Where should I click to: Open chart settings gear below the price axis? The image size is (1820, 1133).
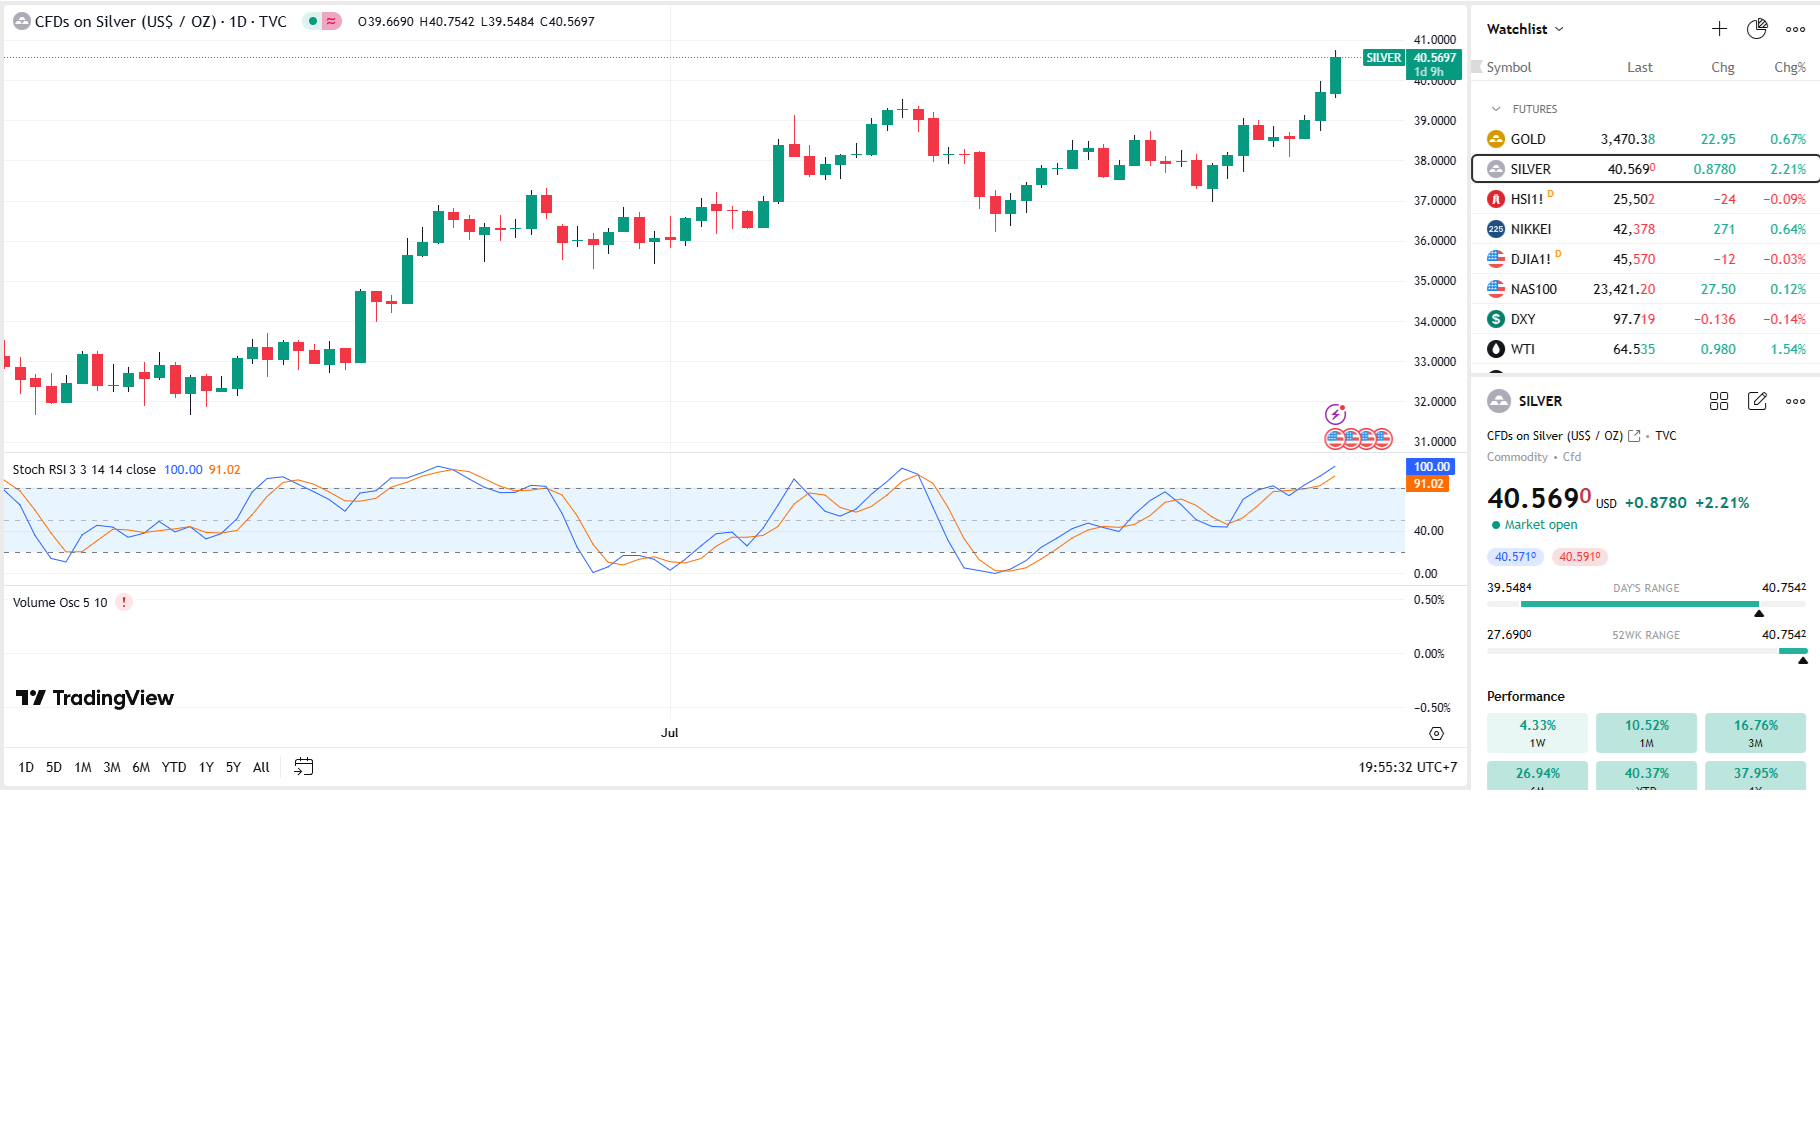[x=1436, y=733]
